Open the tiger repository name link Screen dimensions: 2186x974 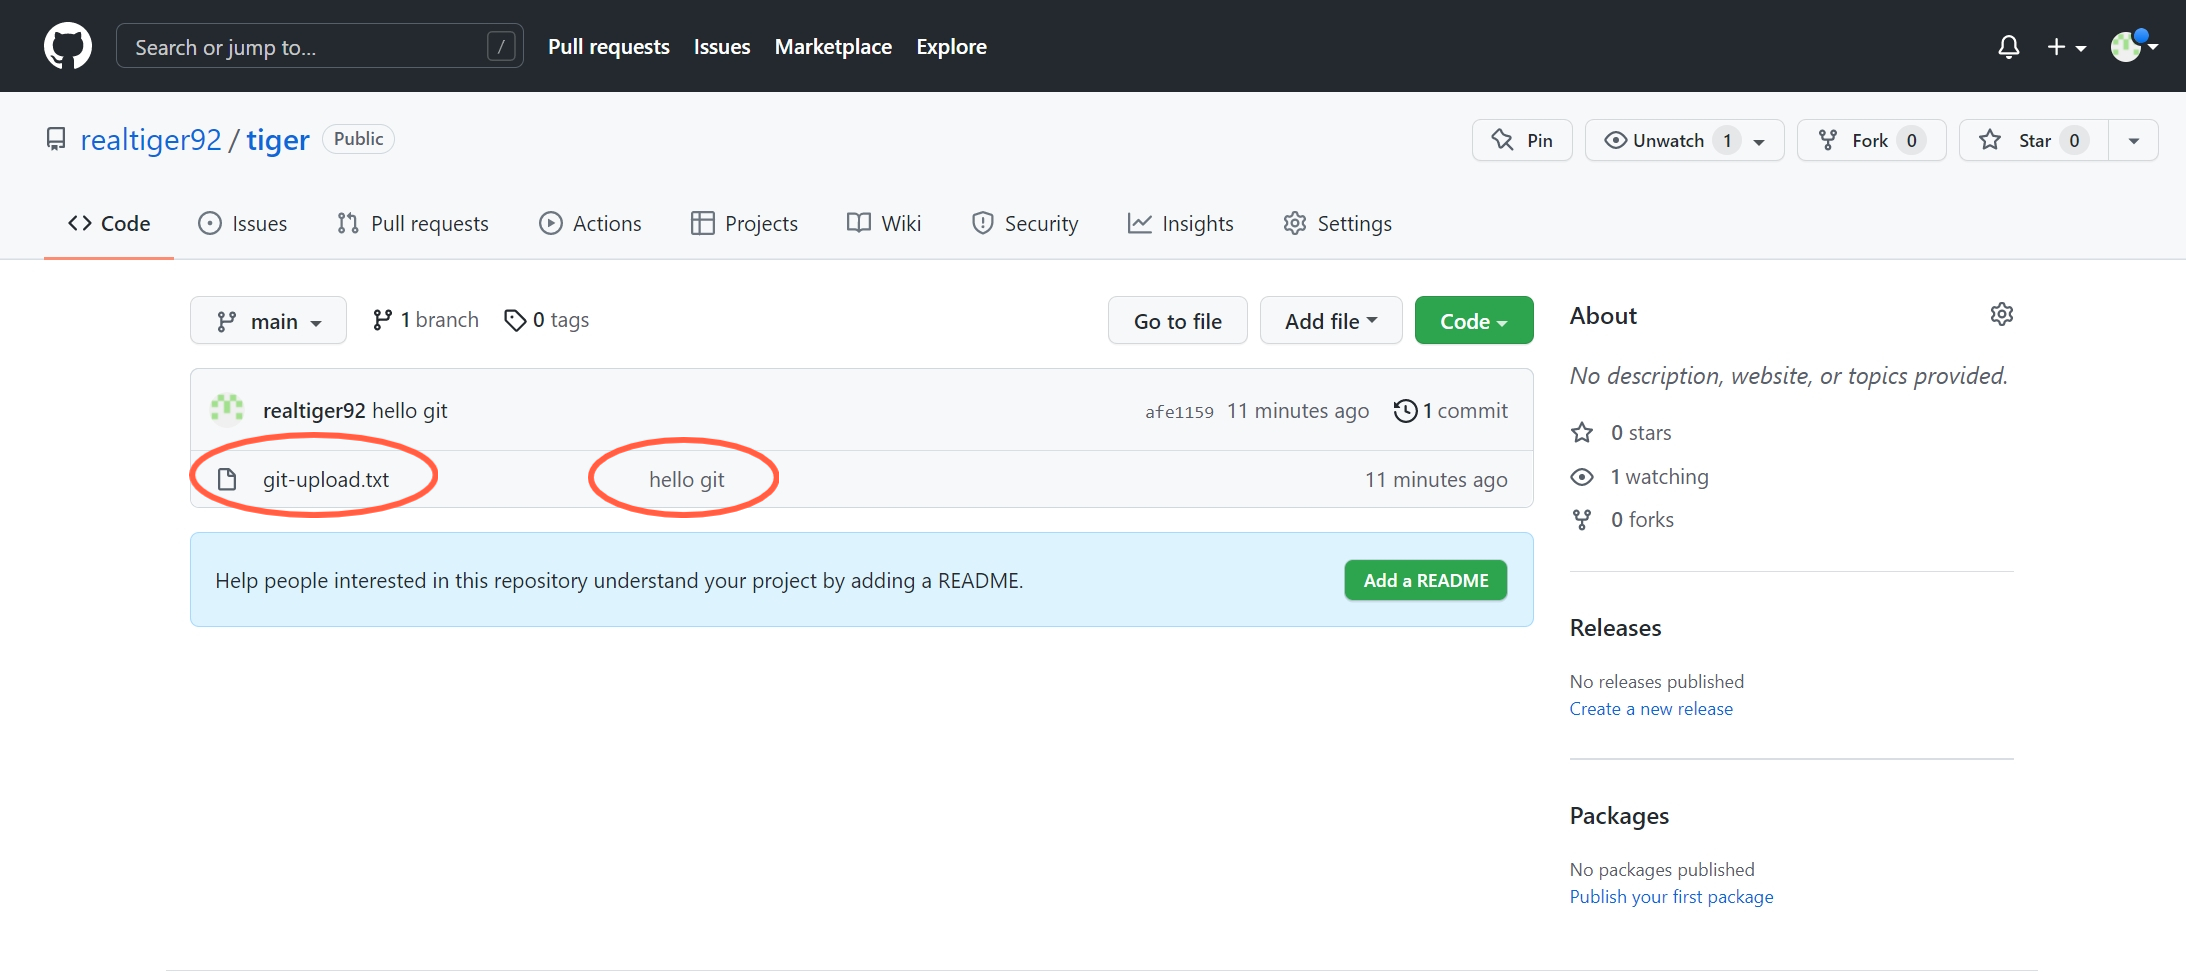pyautogui.click(x=278, y=140)
